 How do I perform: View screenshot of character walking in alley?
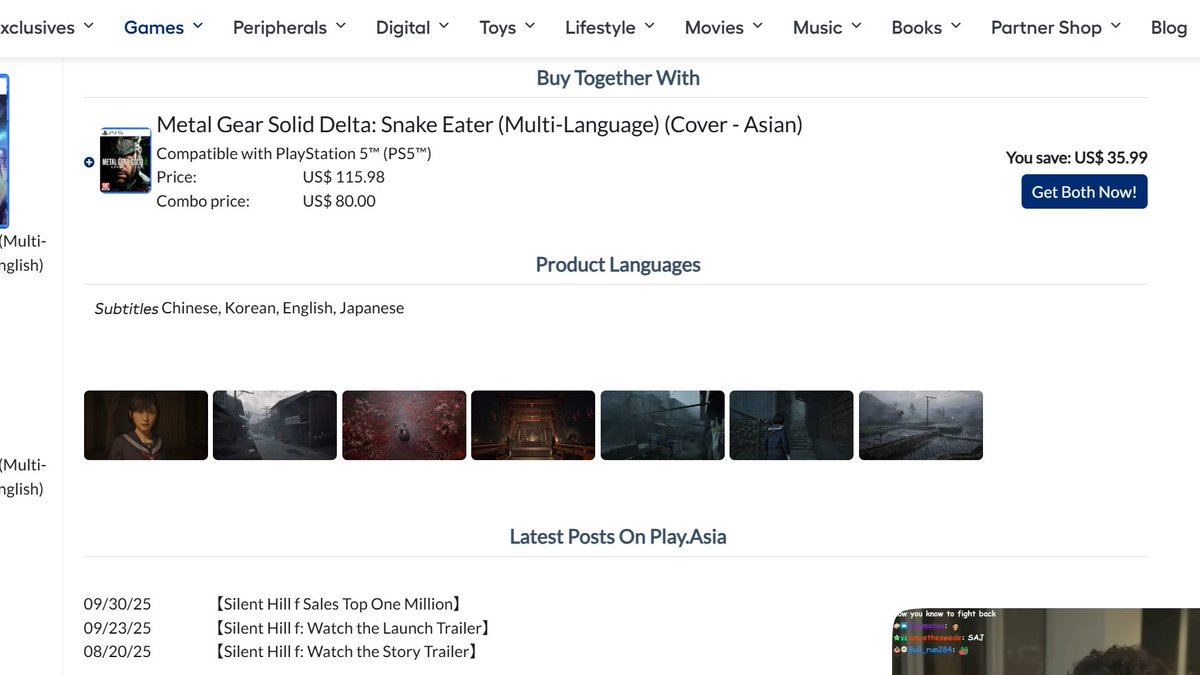click(x=791, y=425)
